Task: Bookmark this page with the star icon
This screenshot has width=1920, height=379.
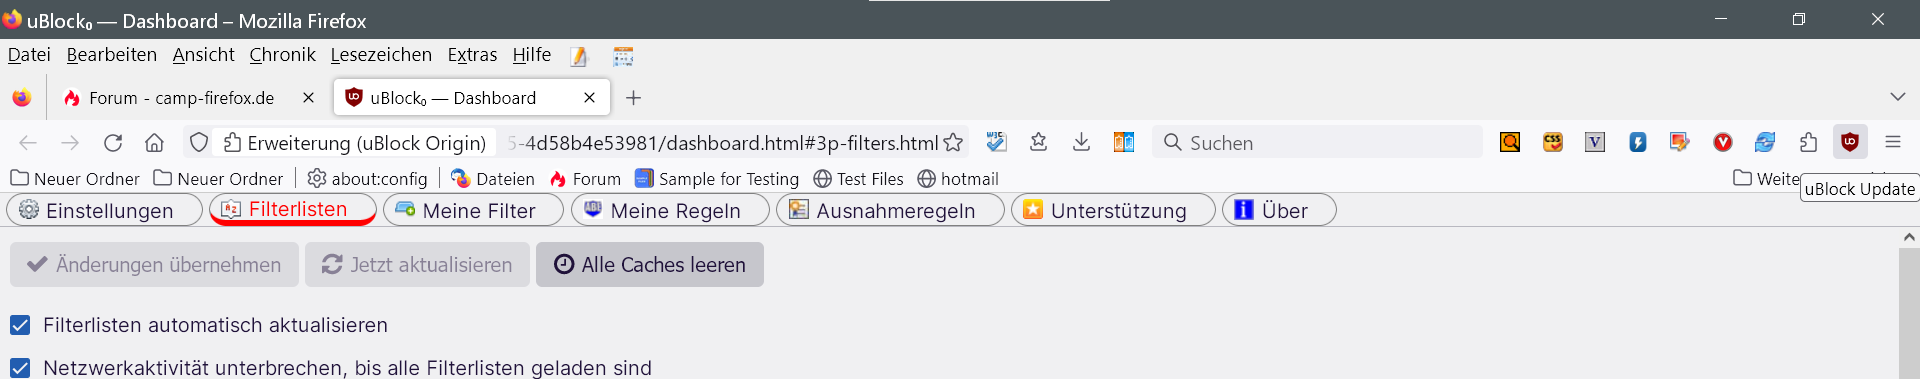Action: pyautogui.click(x=953, y=143)
